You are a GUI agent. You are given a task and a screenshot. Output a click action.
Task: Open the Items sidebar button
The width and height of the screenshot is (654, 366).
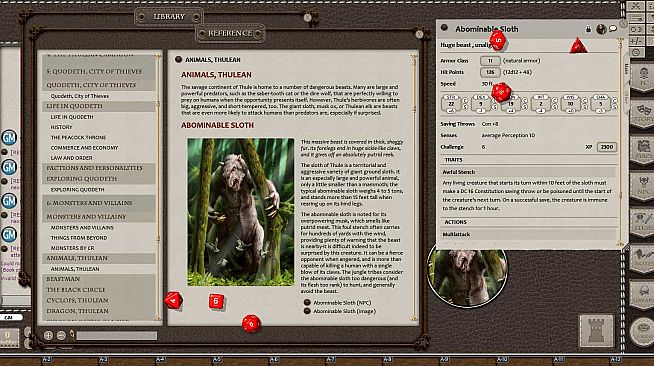tap(643, 222)
